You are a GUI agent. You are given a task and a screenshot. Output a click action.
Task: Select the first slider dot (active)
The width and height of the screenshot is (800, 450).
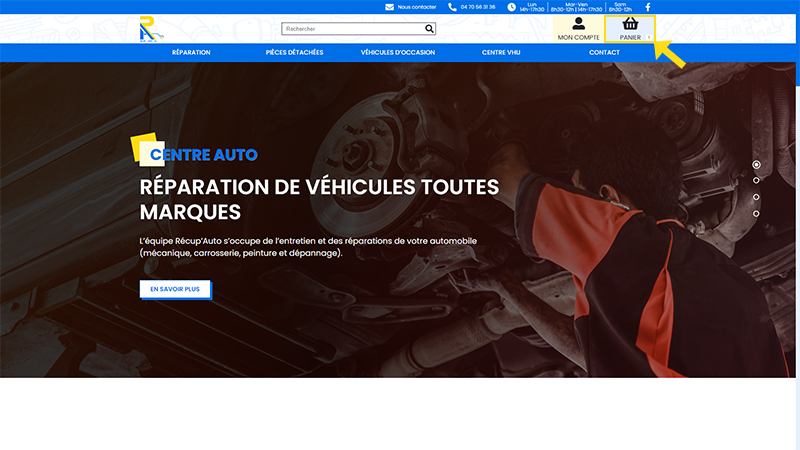pyautogui.click(x=756, y=164)
